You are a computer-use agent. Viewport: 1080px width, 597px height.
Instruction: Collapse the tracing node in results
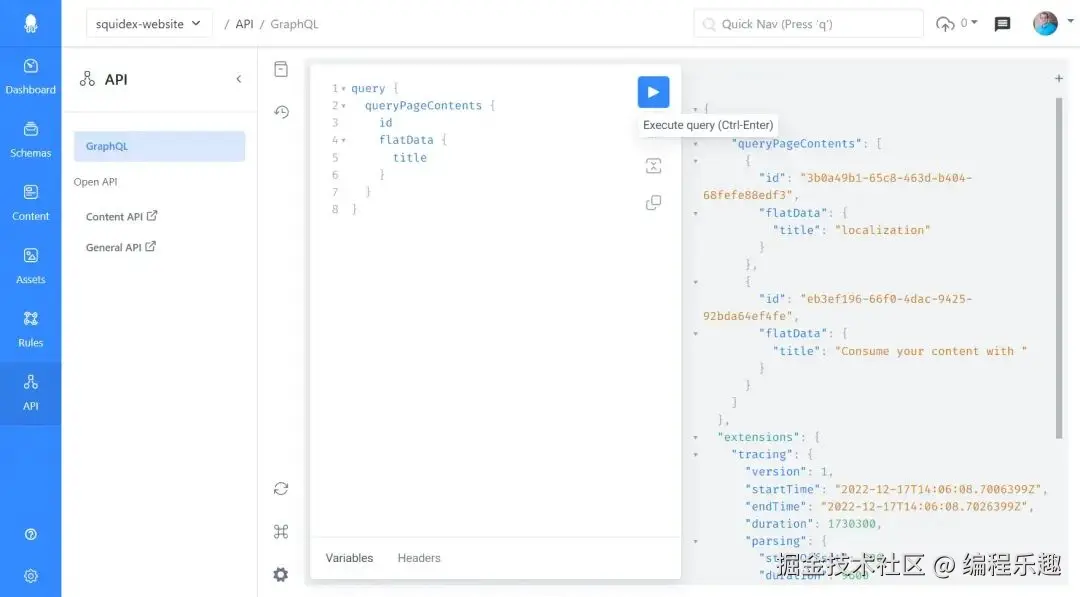[x=696, y=454]
